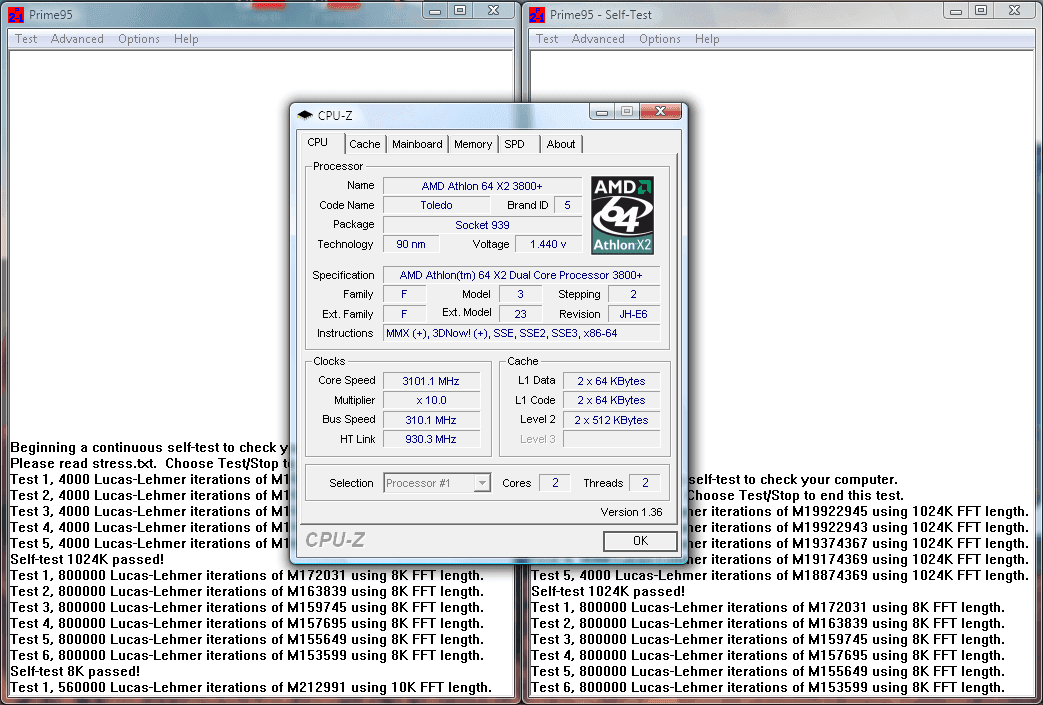Click the Multiplier value x 10.0

[x=431, y=400]
